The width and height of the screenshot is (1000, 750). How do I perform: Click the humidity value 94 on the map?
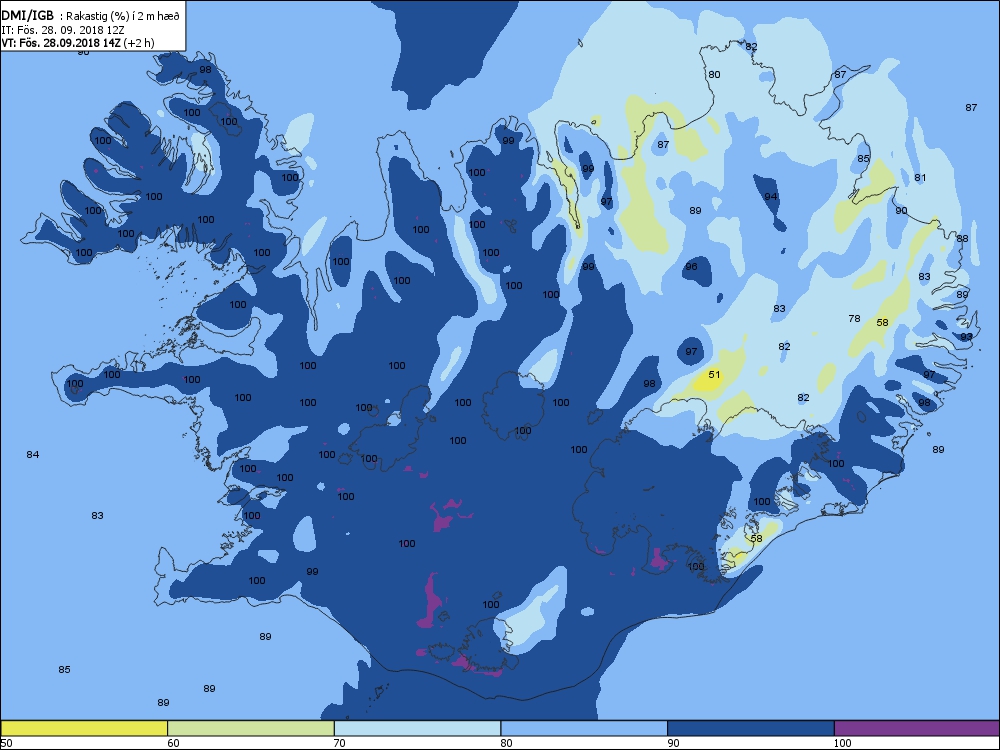click(x=771, y=196)
